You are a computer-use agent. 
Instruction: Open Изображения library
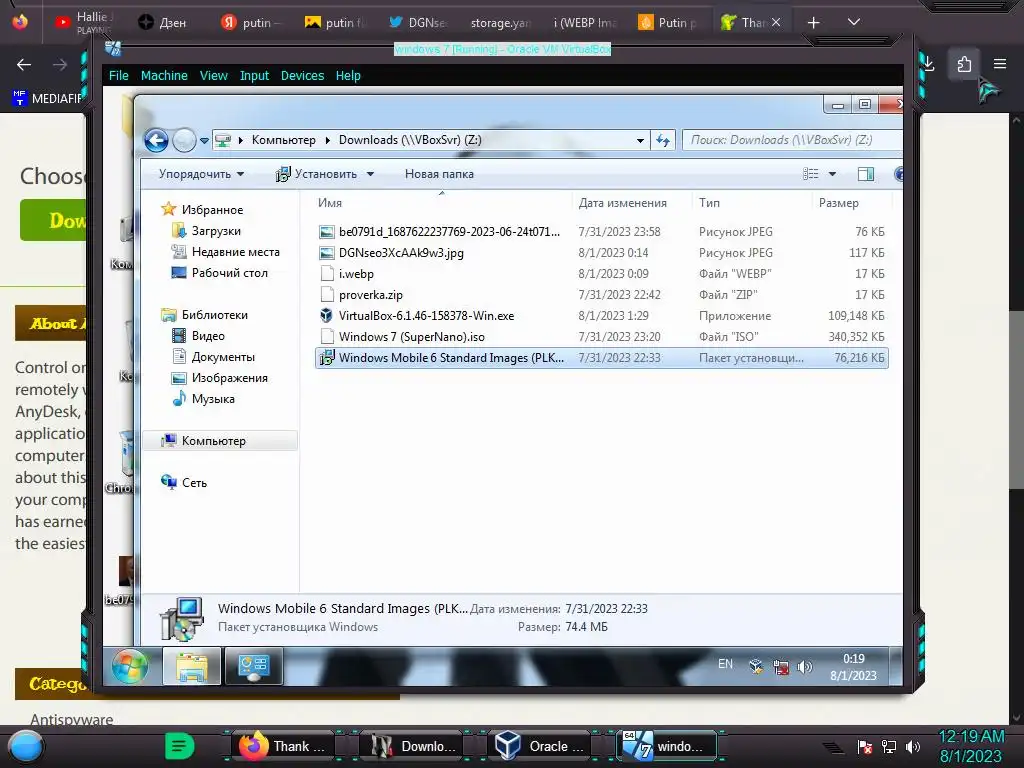(x=229, y=377)
